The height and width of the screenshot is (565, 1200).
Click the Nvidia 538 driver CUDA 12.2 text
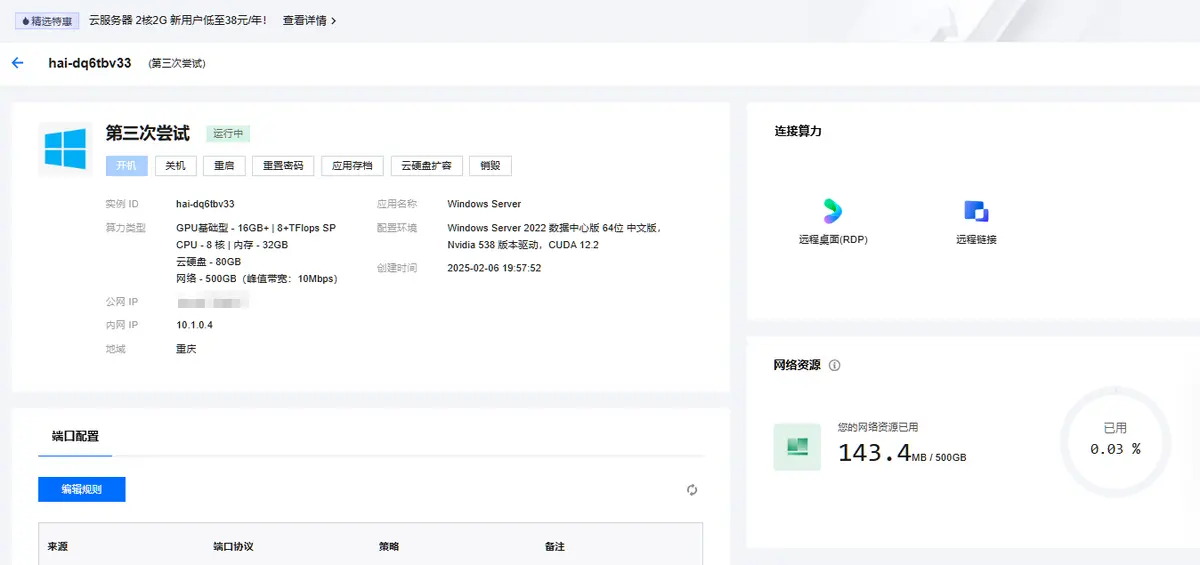click(523, 245)
